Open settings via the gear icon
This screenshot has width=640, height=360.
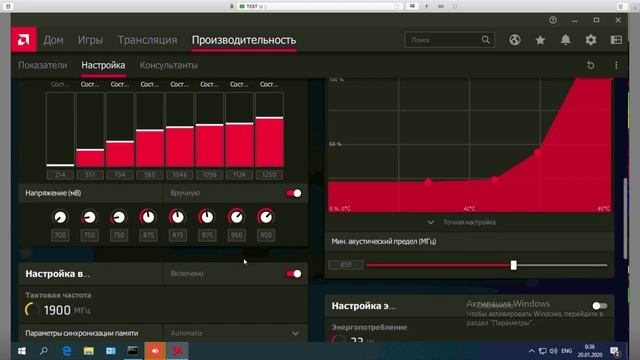(591, 40)
